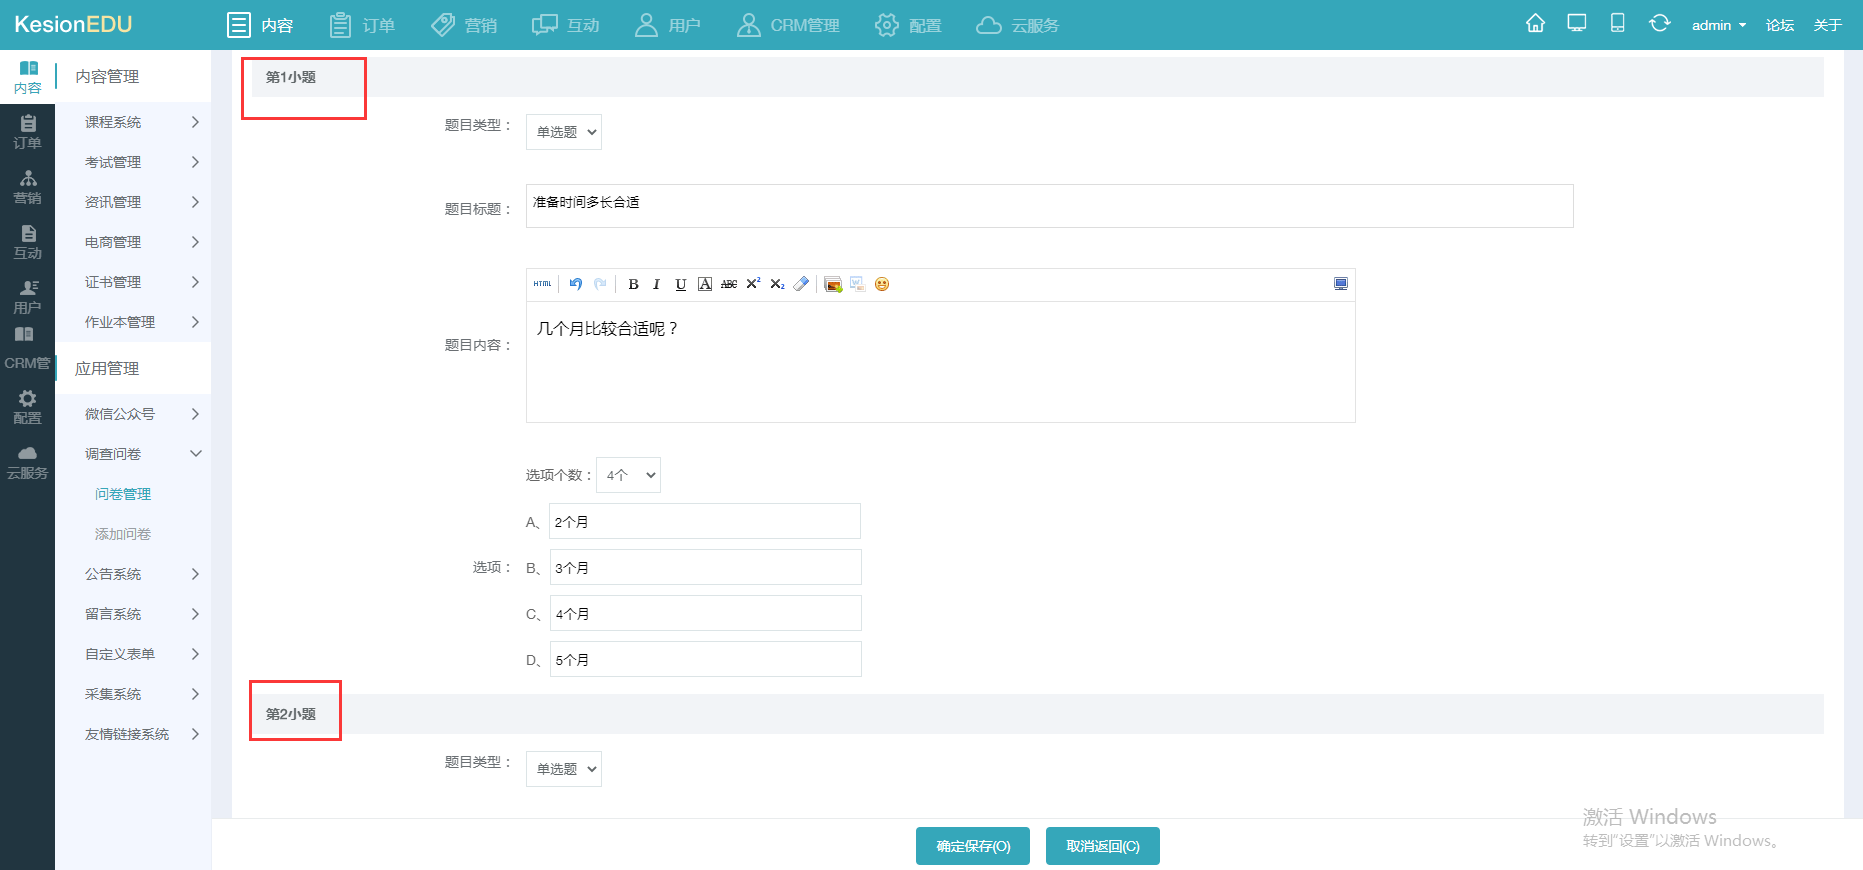
Task: Click 取消返回(C) button
Action: coord(1103,846)
